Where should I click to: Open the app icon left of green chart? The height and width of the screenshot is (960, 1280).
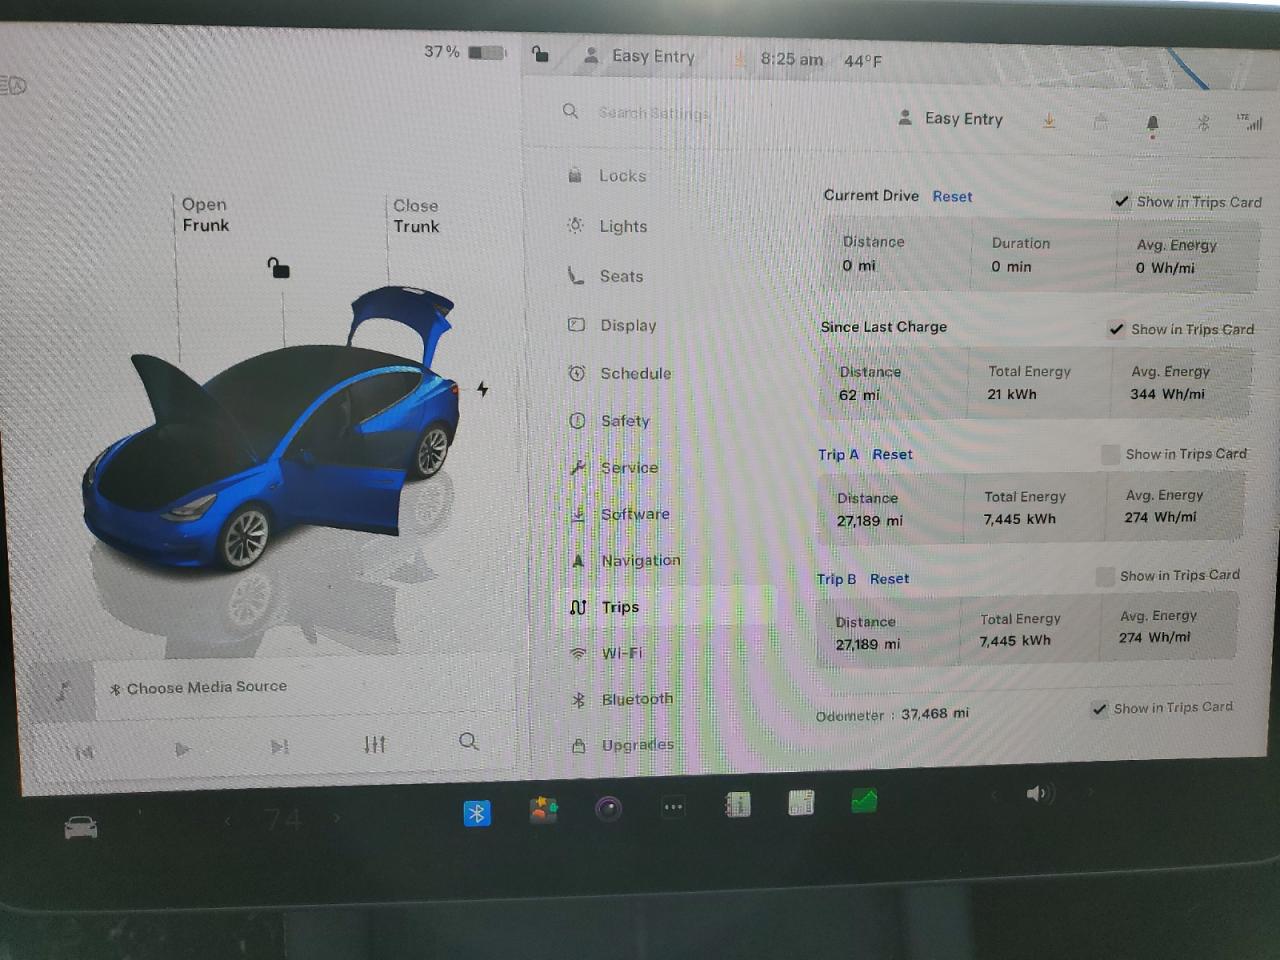801,802
